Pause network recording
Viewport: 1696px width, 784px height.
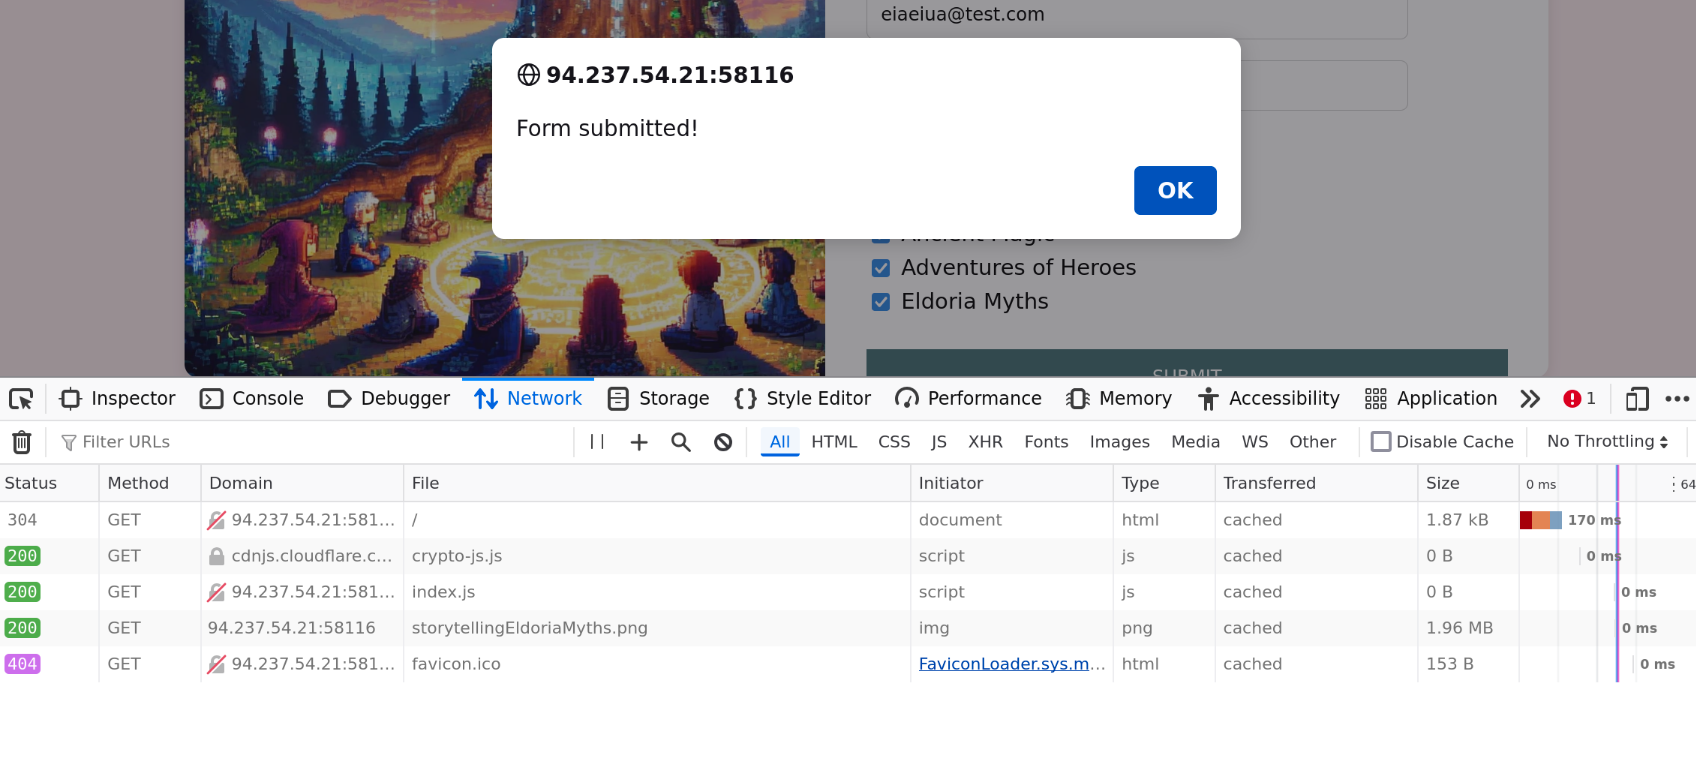(597, 442)
